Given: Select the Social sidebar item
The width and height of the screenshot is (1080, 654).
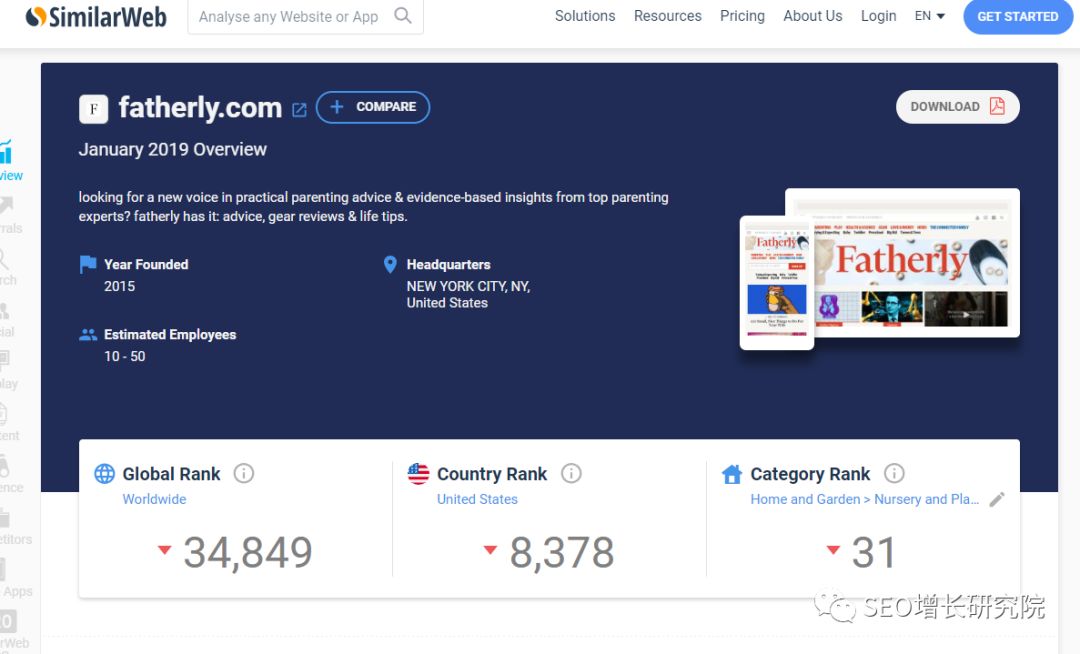Looking at the screenshot, I should [7, 319].
